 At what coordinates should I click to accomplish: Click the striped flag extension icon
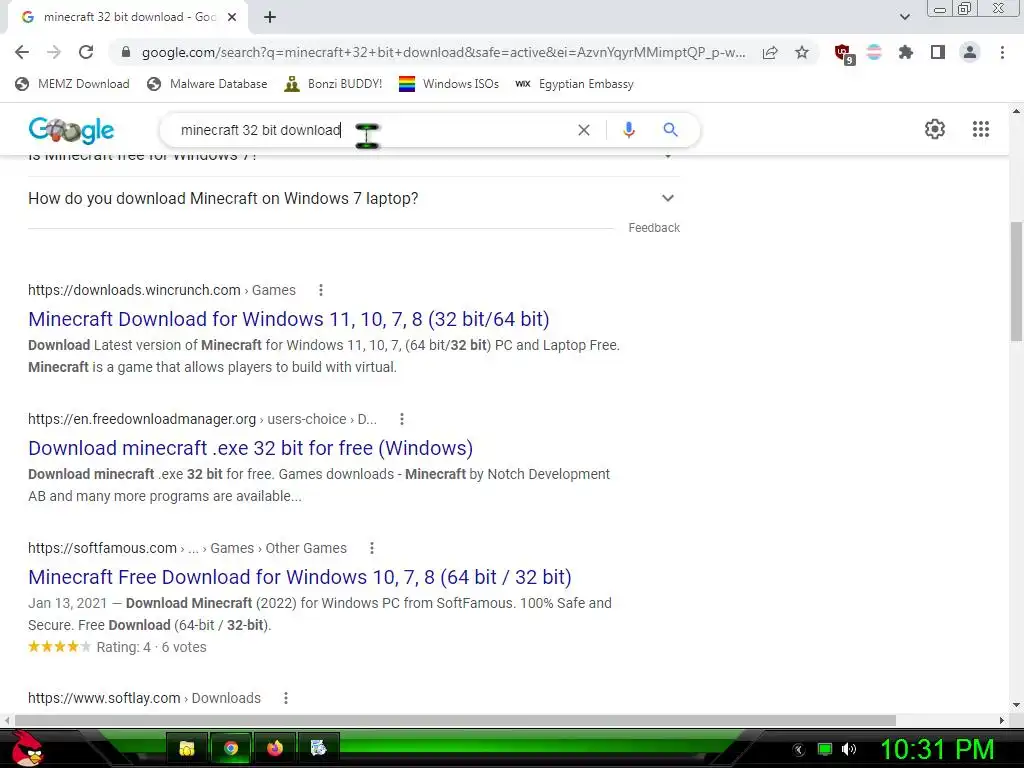(x=874, y=52)
